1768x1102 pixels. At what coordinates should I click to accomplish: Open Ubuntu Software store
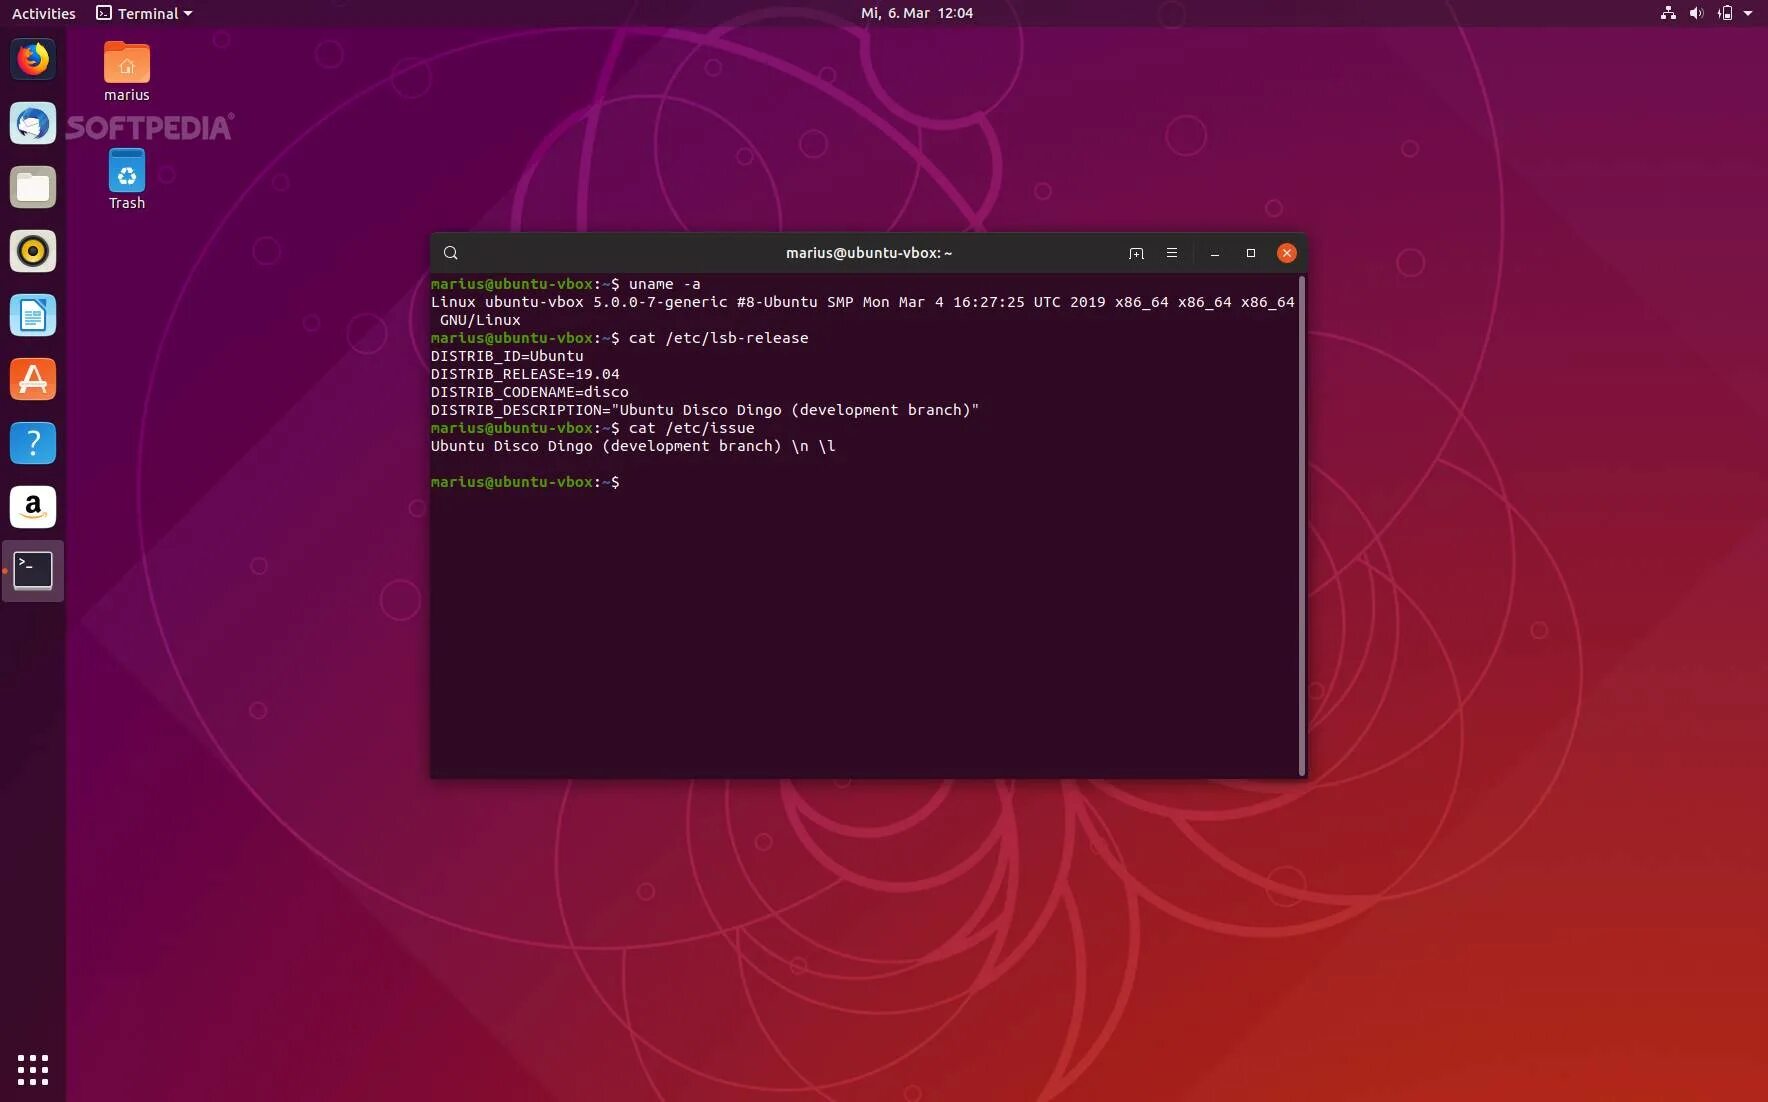(33, 379)
